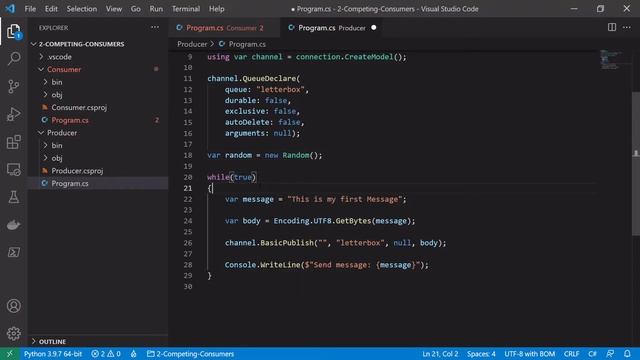Click Program.cs in the breadcrumb
Viewport: 640px width, 360px height.
coord(247,44)
